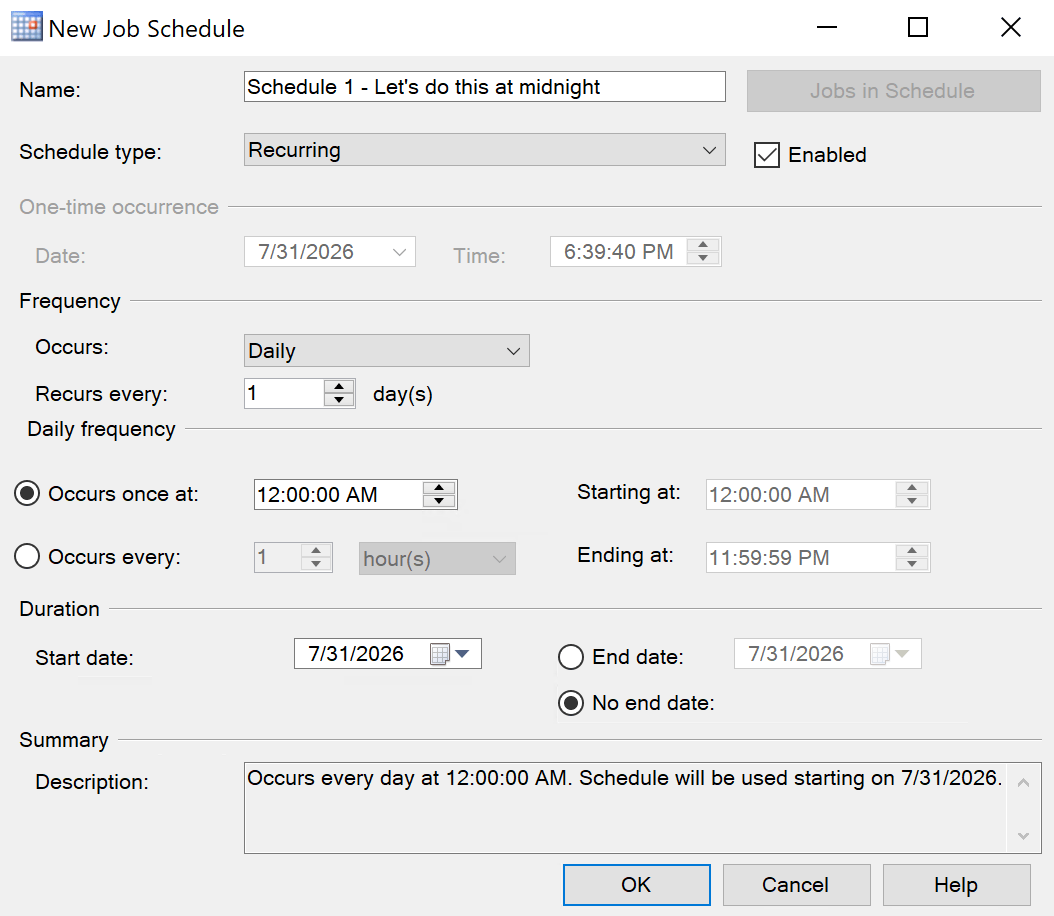1054x916 pixels.
Task: Open the Start date calendar picker icon
Action: [x=440, y=654]
